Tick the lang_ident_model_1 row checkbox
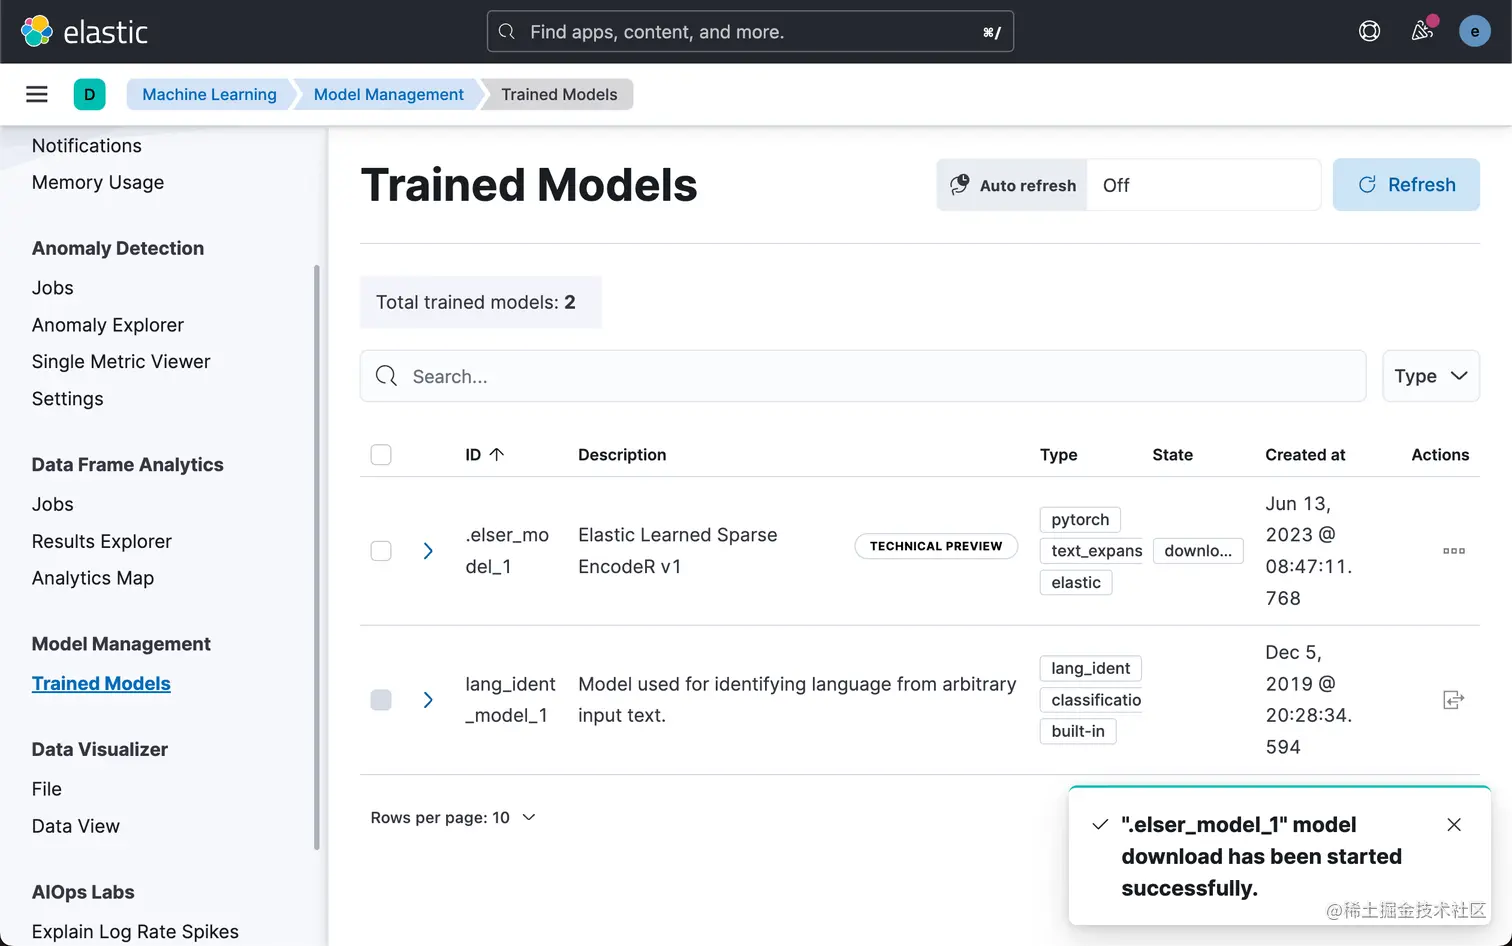1512x946 pixels. click(x=381, y=700)
